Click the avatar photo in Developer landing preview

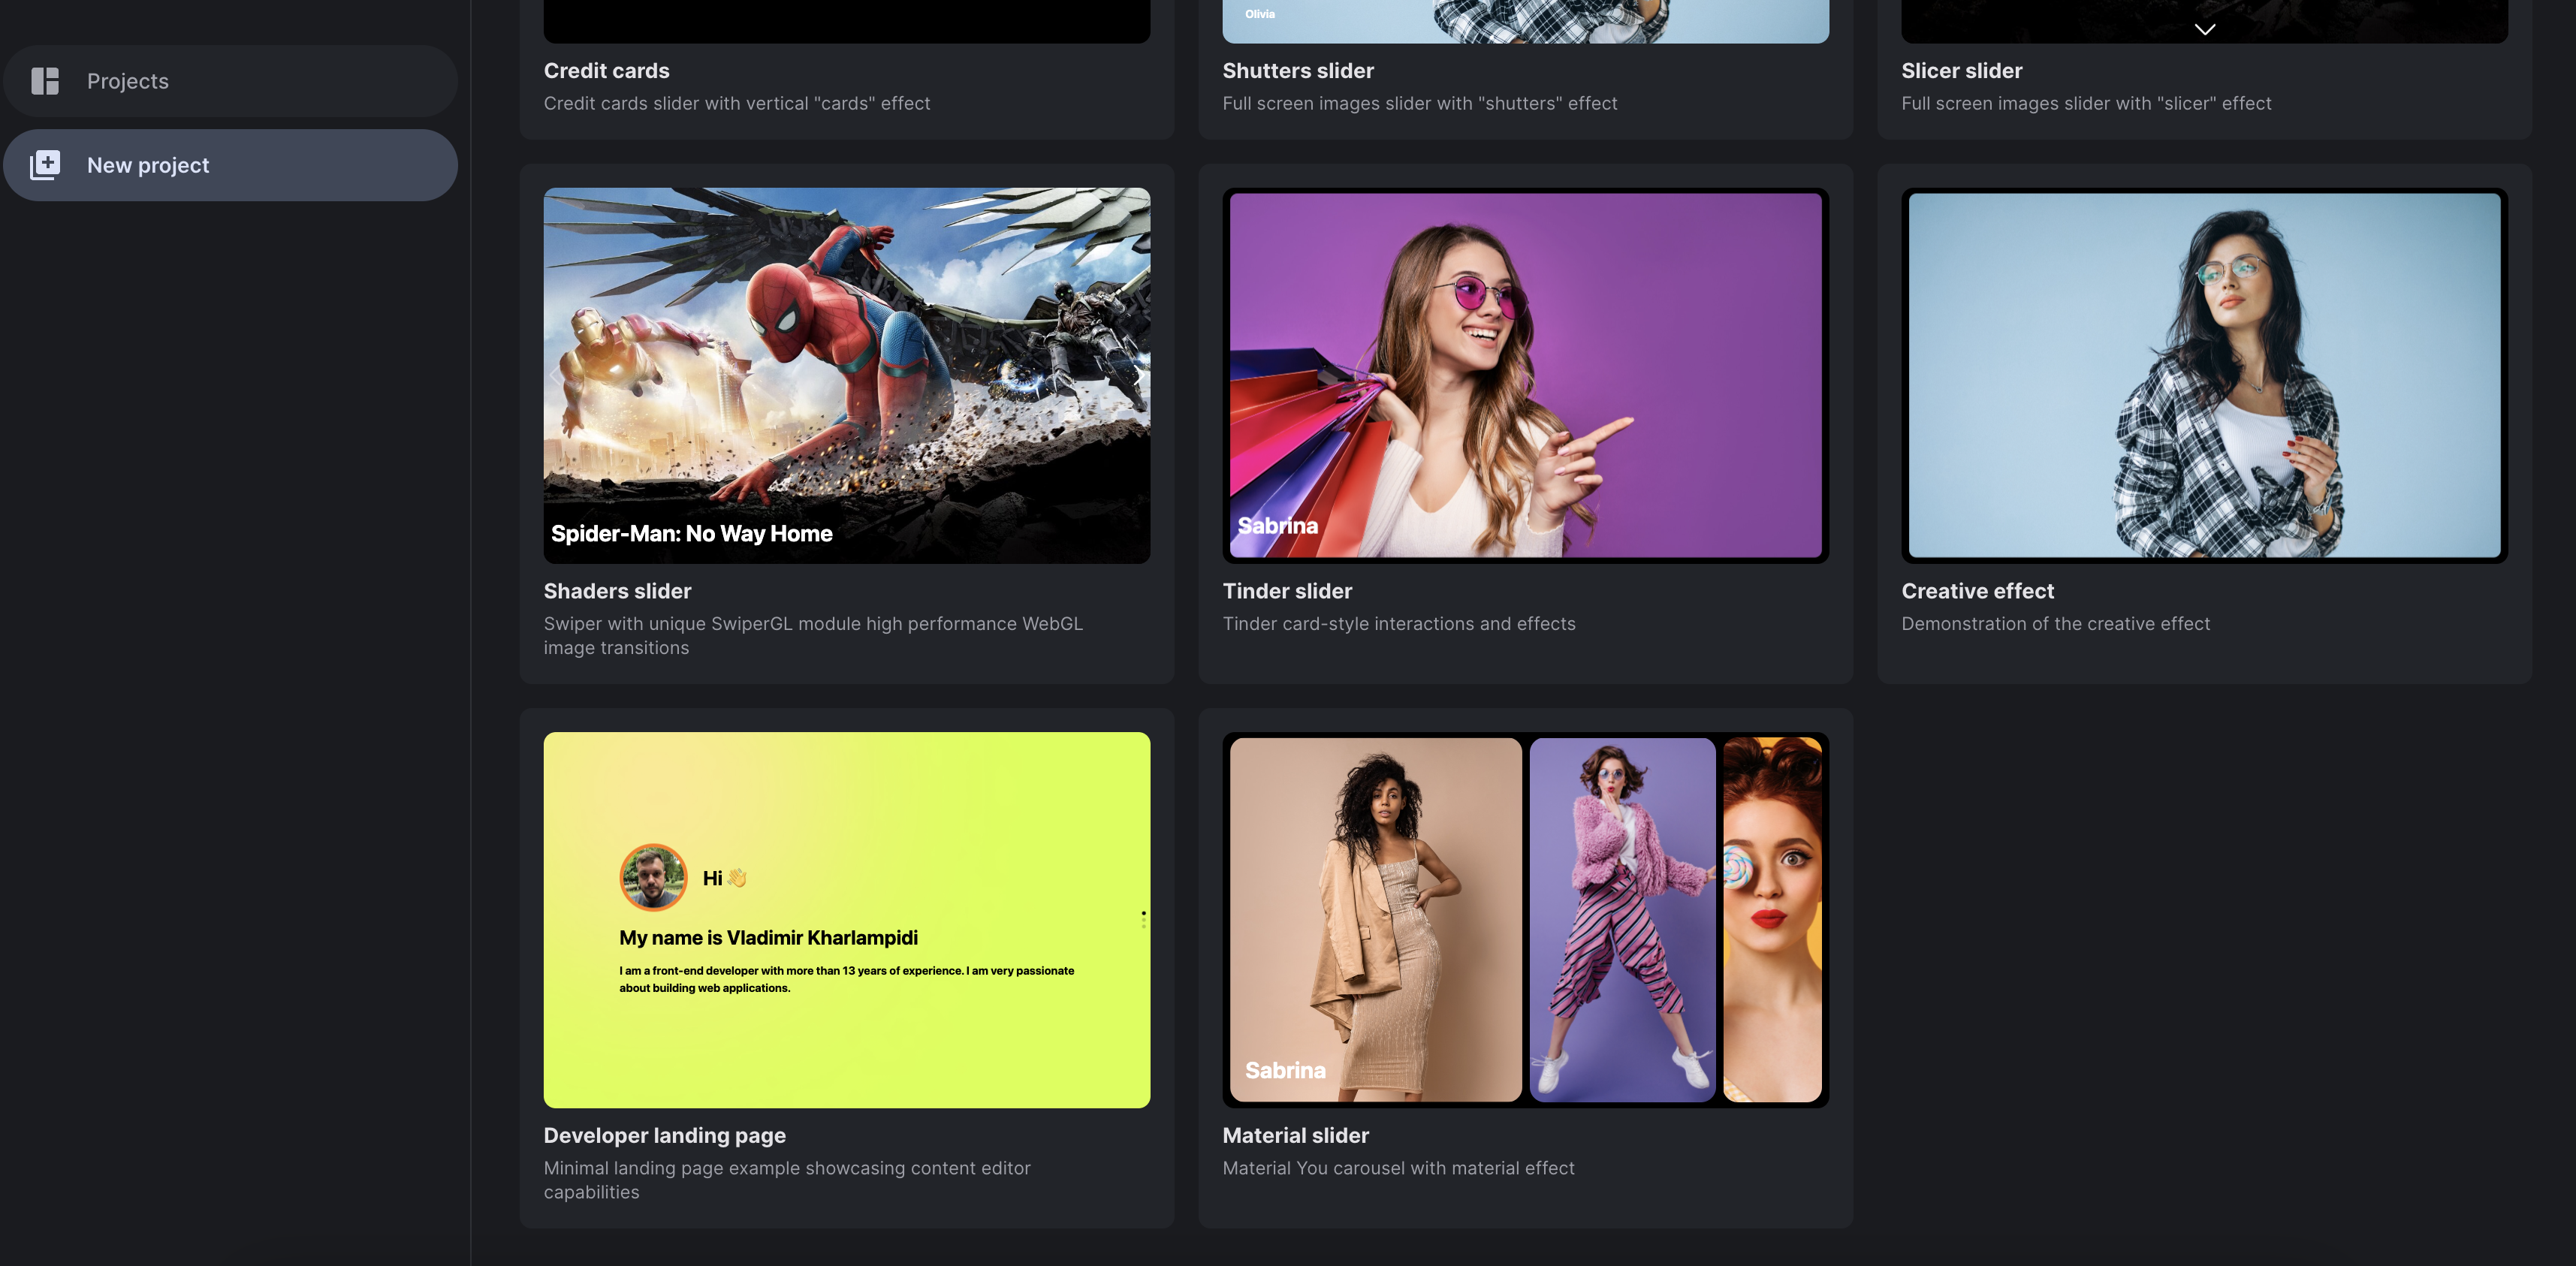click(653, 877)
